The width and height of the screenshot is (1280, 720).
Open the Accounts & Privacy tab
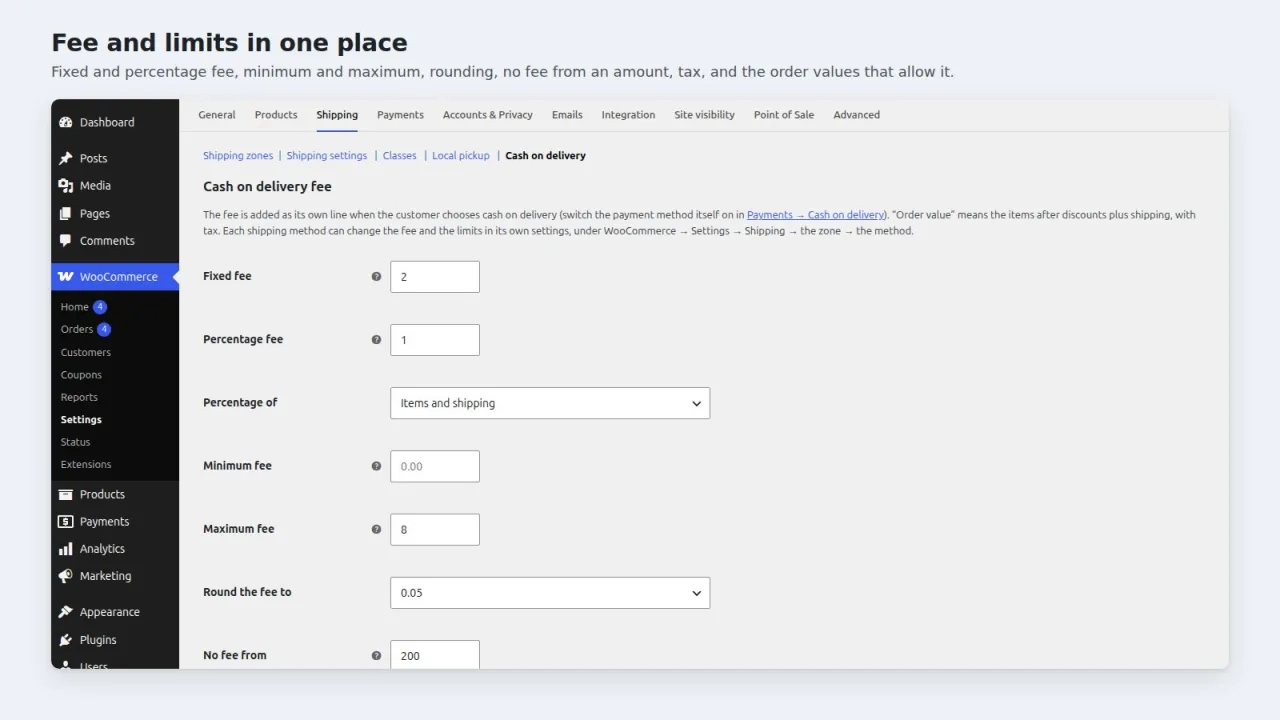click(x=488, y=115)
